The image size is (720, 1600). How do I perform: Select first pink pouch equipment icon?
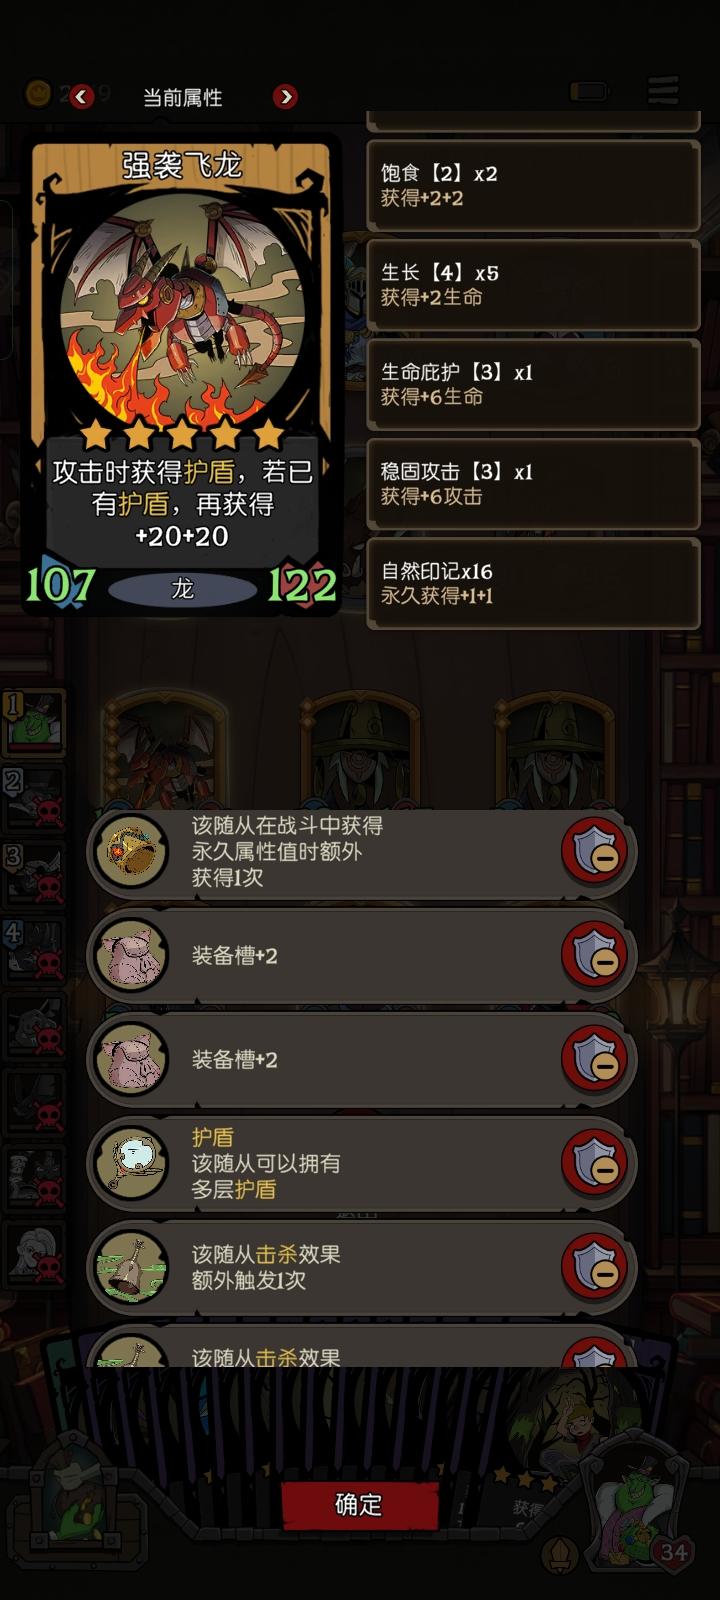point(132,956)
